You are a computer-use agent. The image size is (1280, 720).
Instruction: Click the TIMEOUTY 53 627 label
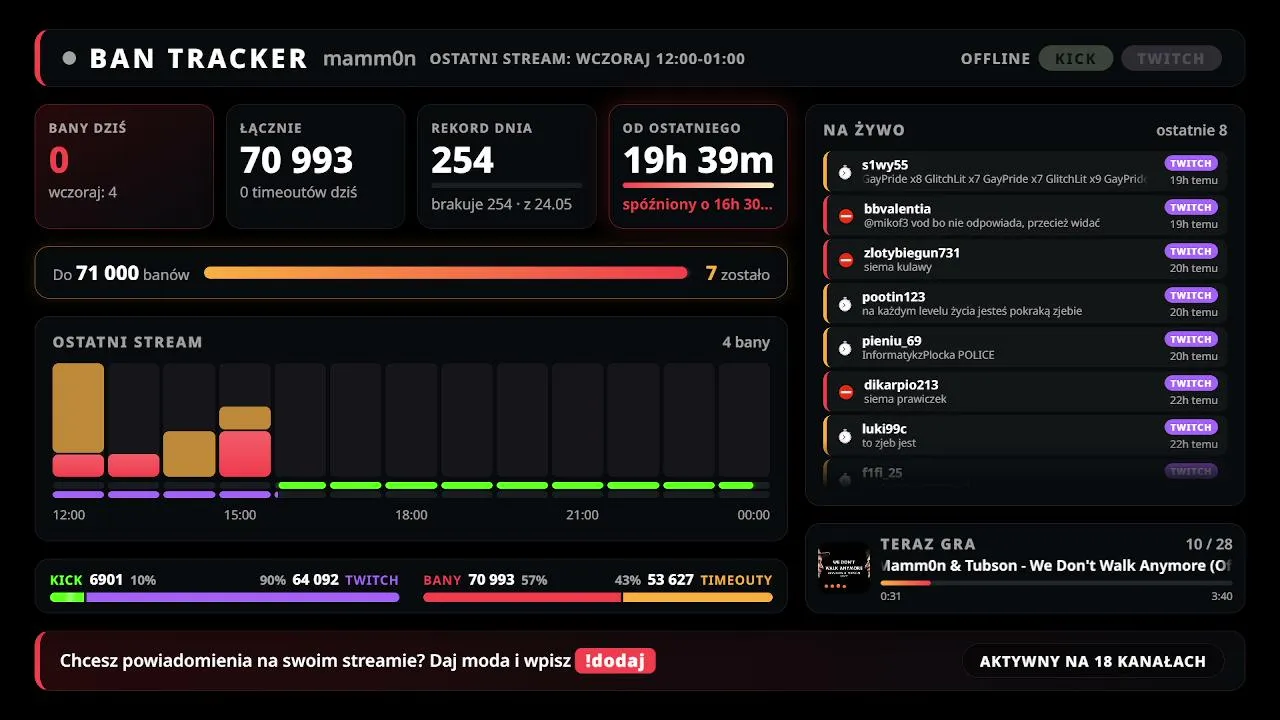pos(710,580)
